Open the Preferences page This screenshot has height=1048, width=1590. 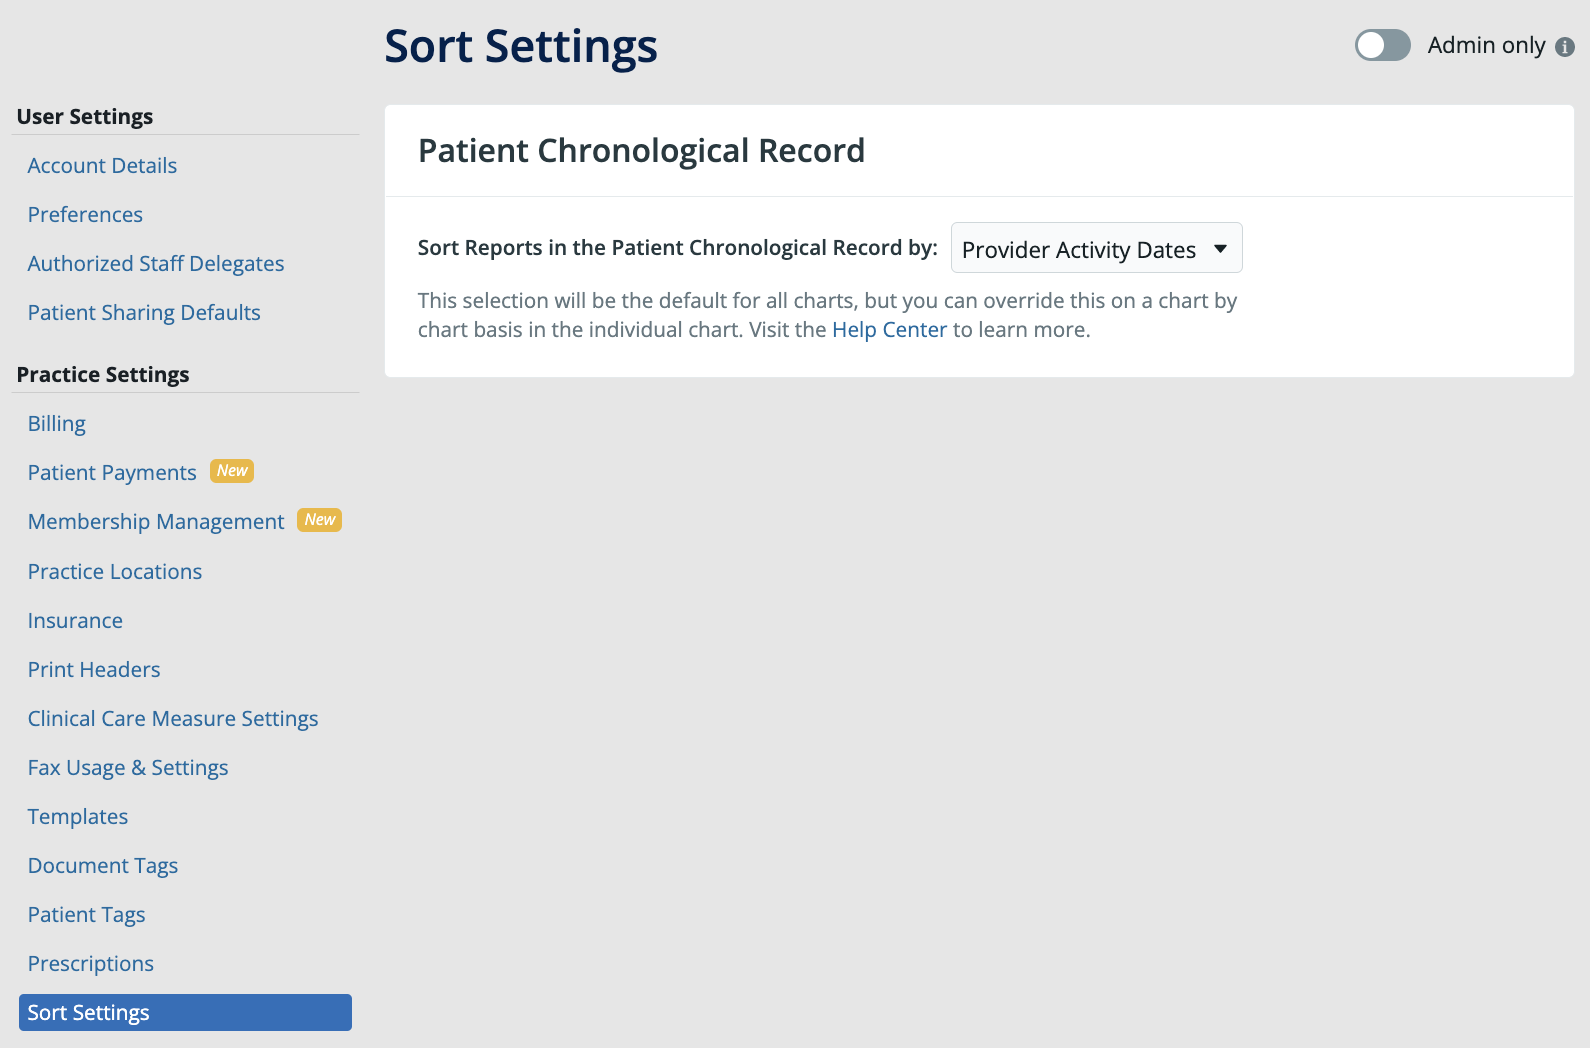[x=85, y=214]
